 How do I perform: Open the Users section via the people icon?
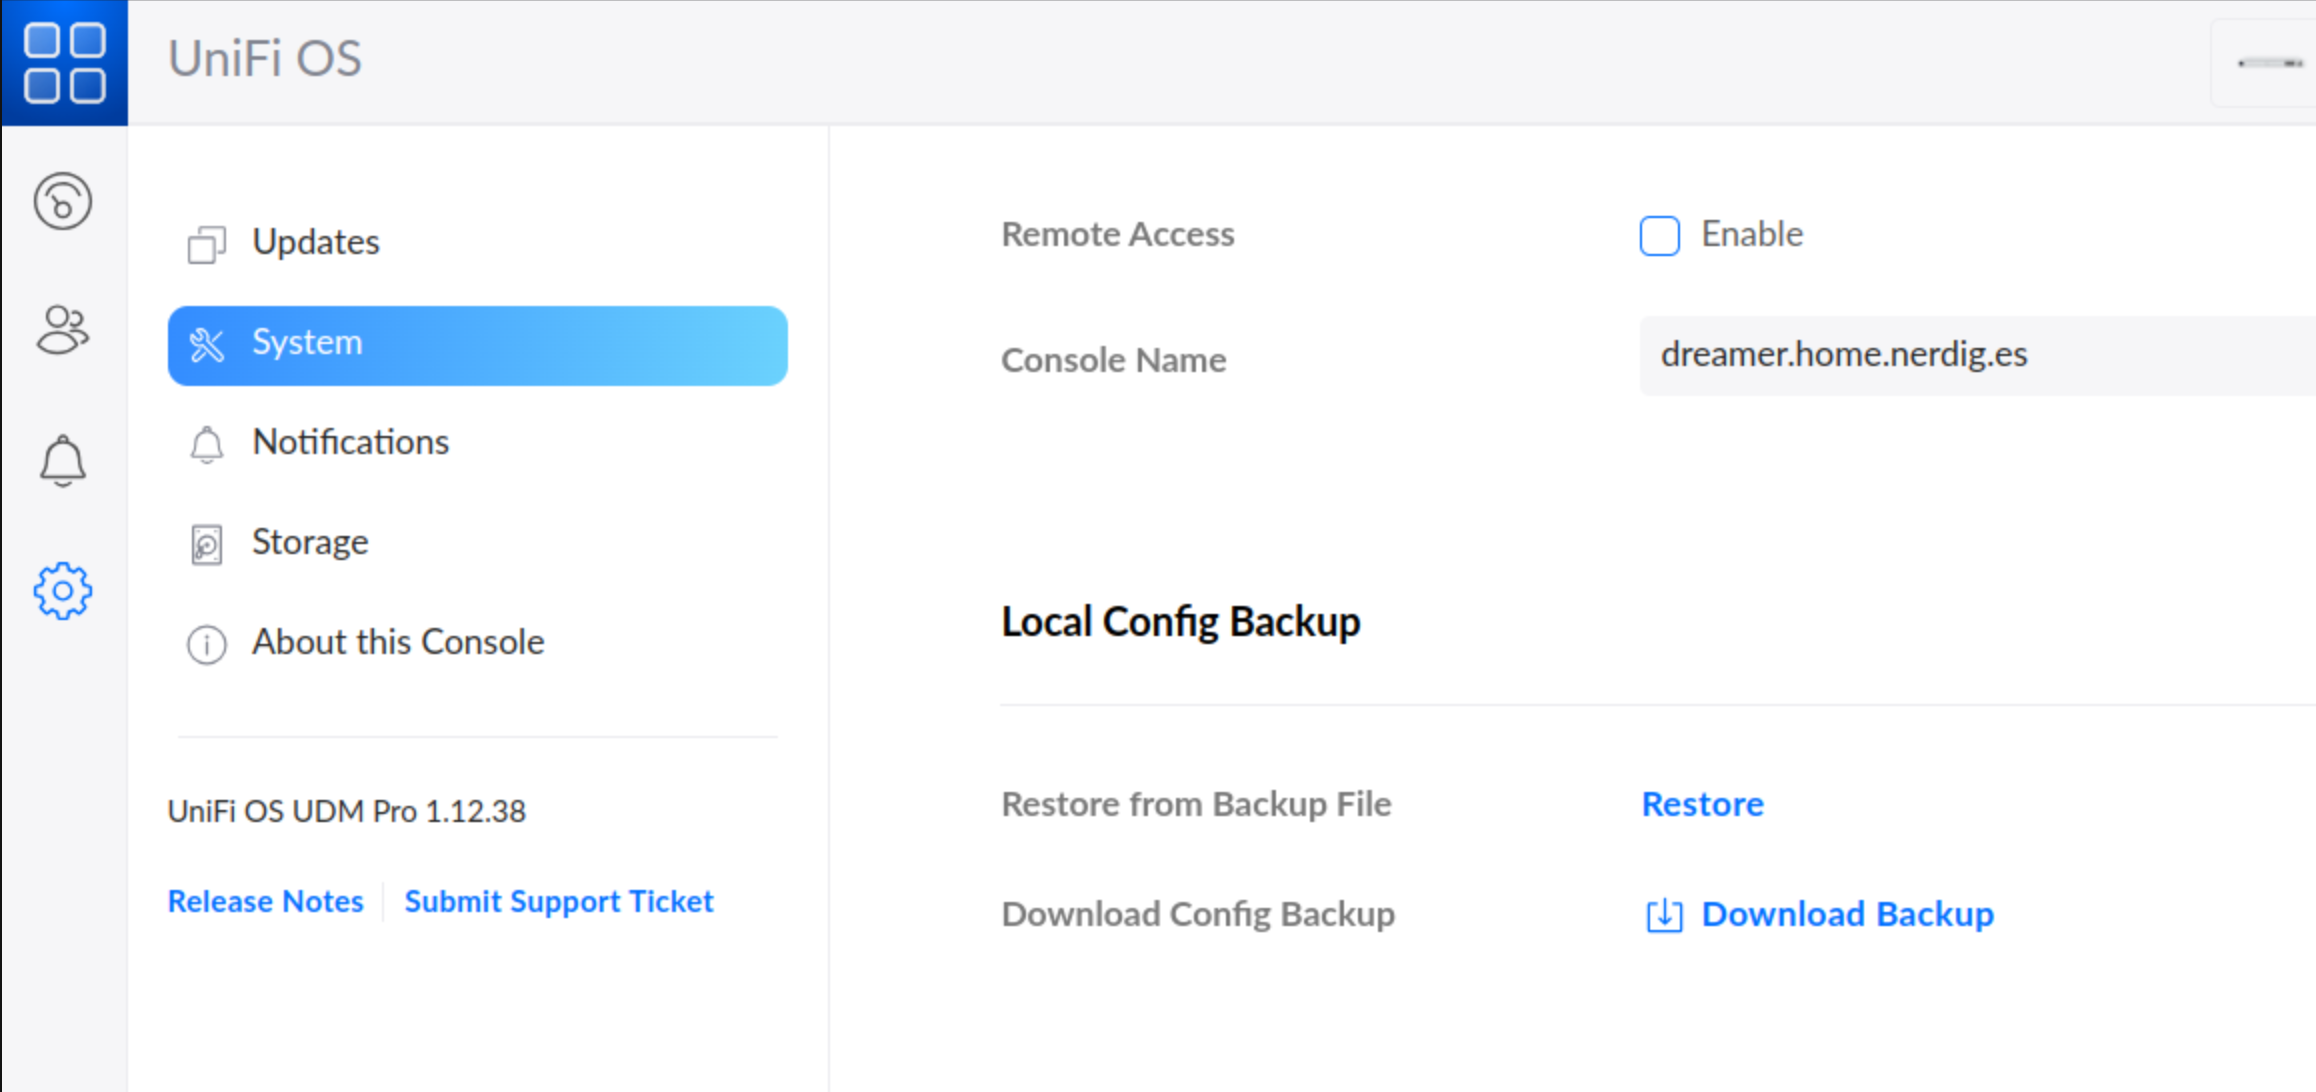coord(63,330)
